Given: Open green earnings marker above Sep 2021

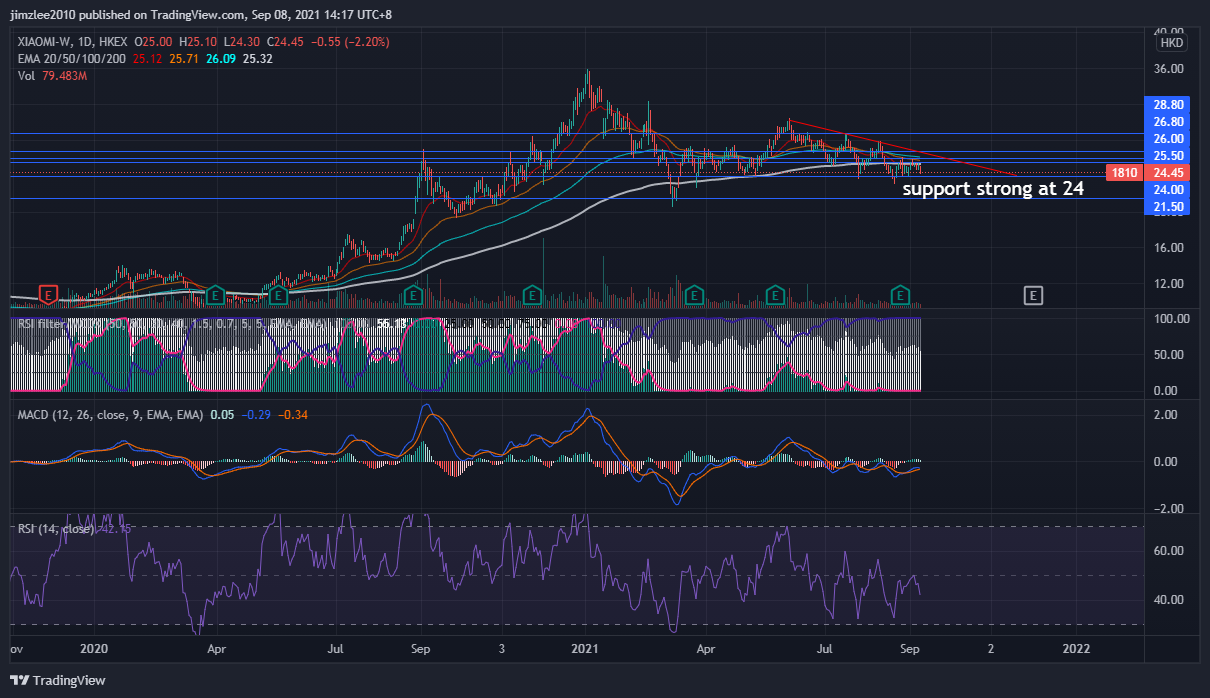Looking at the screenshot, I should pyautogui.click(x=900, y=295).
